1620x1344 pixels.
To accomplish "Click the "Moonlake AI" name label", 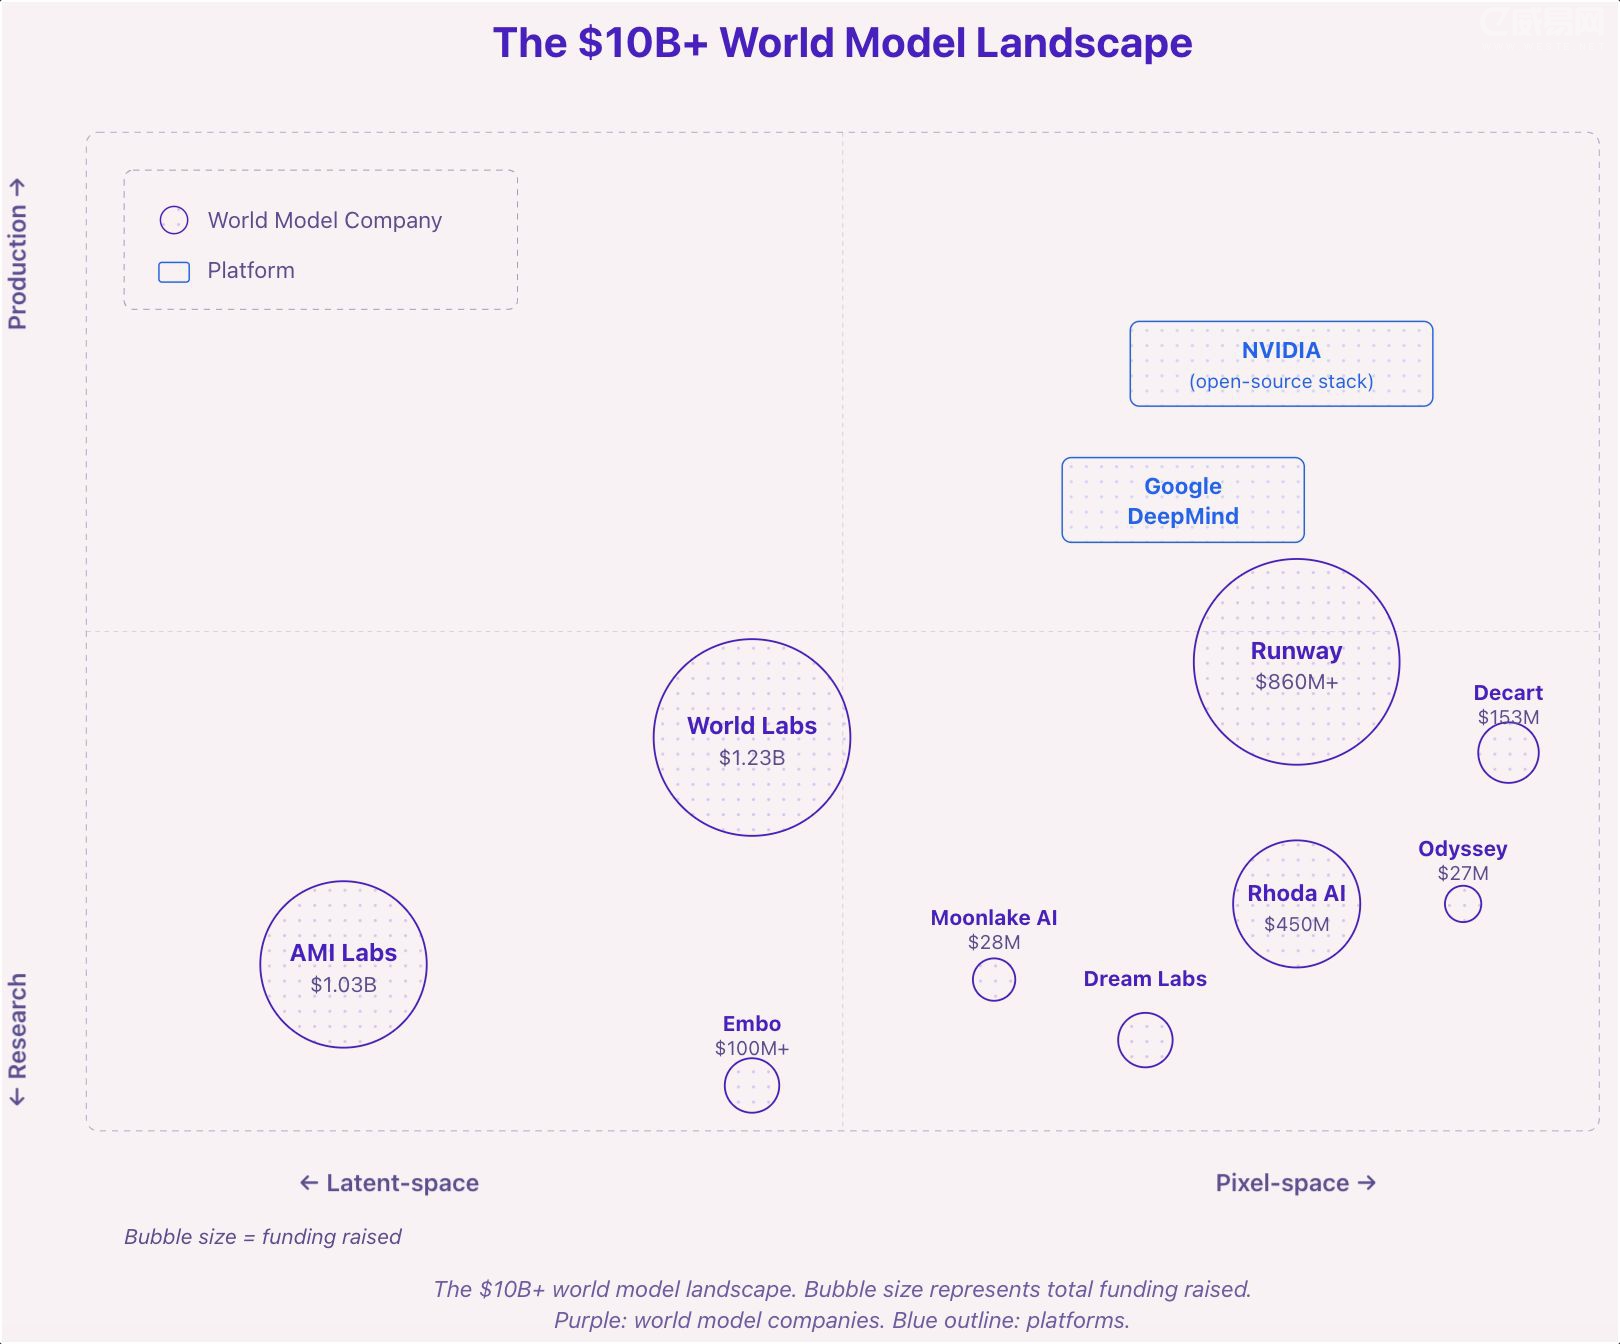I will pyautogui.click(x=994, y=918).
